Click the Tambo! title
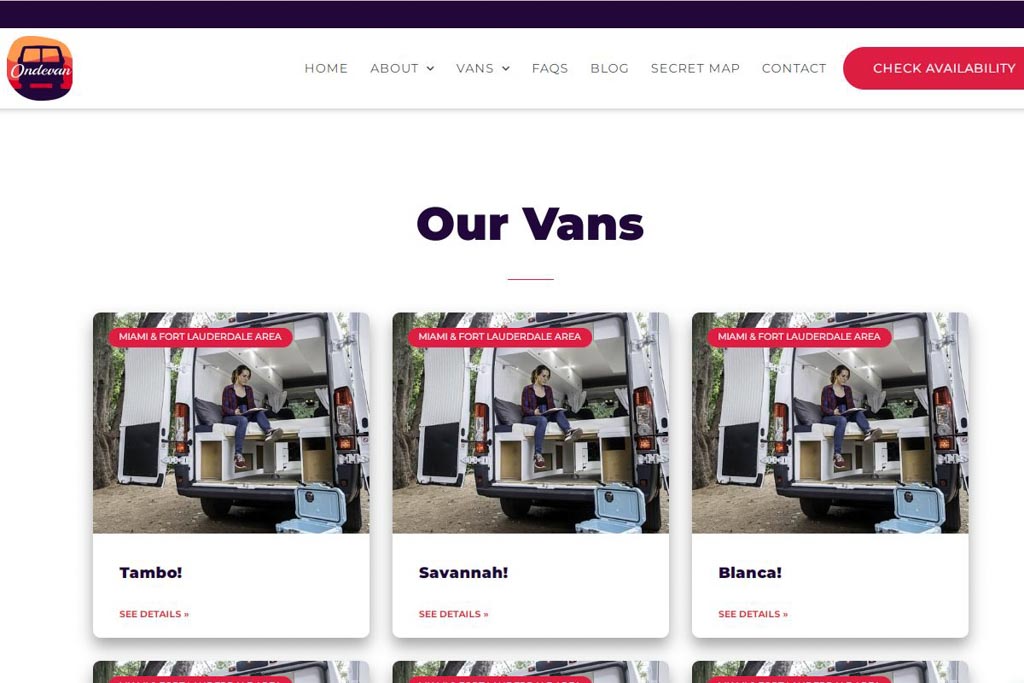This screenshot has height=683, width=1024. point(151,573)
